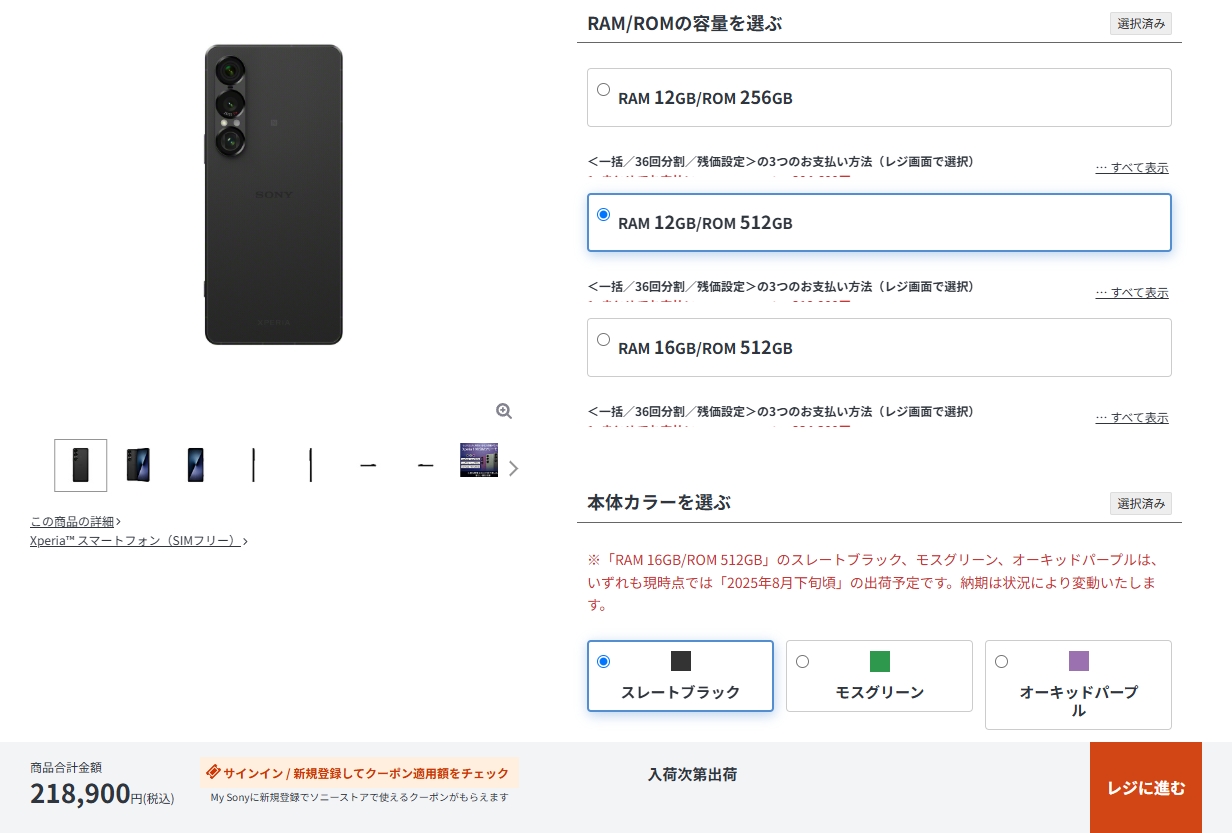The image size is (1232, 833).
Task: Open the promotional banner thumbnail
Action: [x=479, y=460]
